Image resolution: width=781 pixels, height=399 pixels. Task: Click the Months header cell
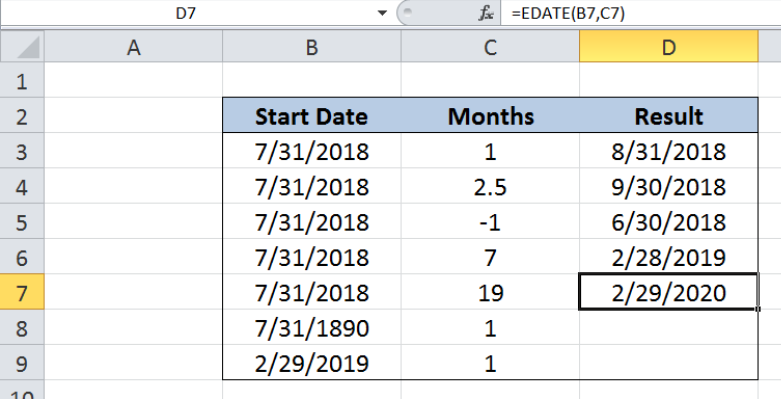click(490, 116)
